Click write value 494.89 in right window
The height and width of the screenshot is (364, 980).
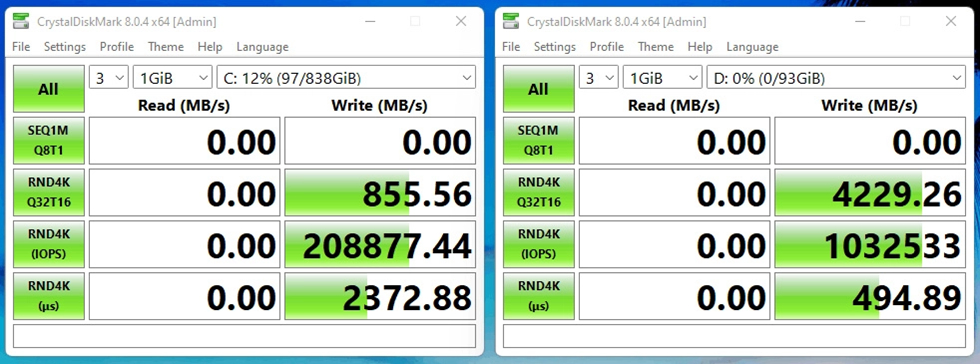(x=870, y=296)
